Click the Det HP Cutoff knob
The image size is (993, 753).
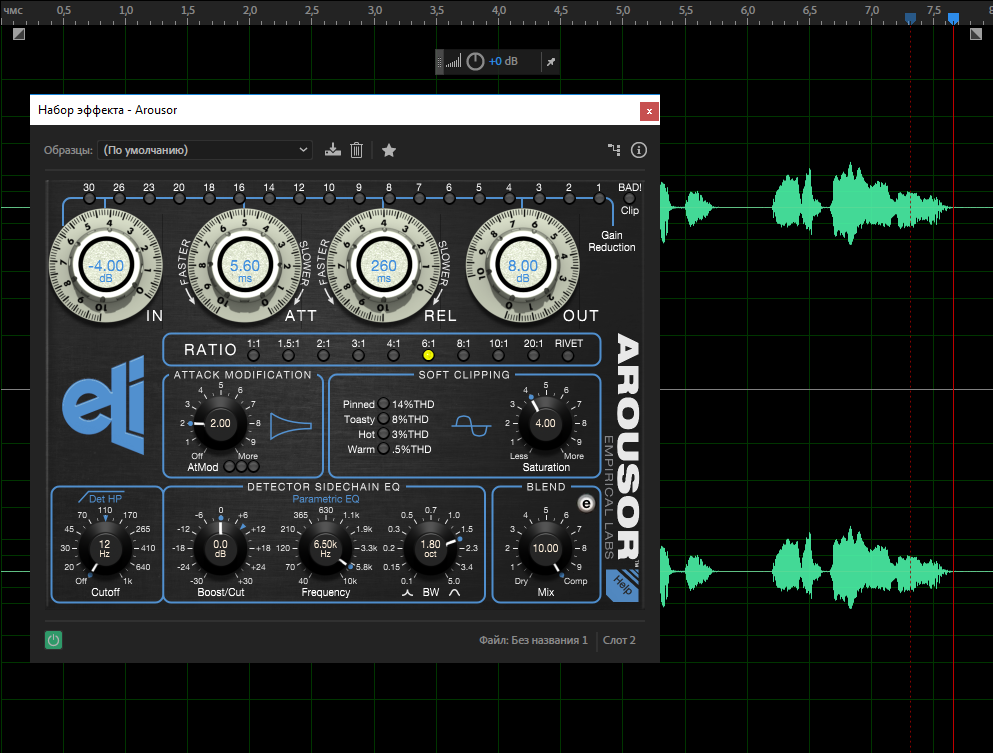tap(104, 548)
